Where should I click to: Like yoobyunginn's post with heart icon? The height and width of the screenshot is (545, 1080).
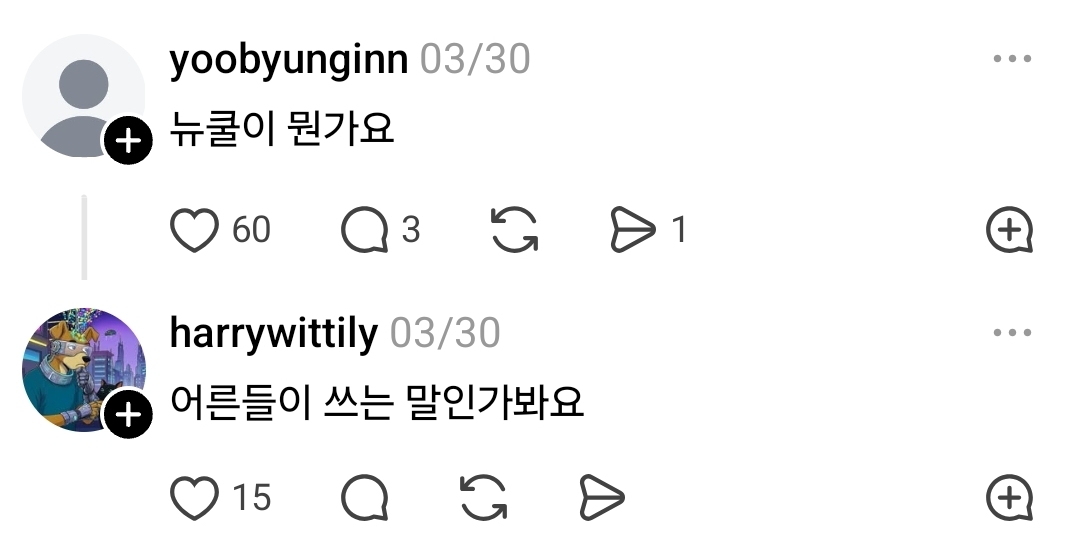click(194, 229)
